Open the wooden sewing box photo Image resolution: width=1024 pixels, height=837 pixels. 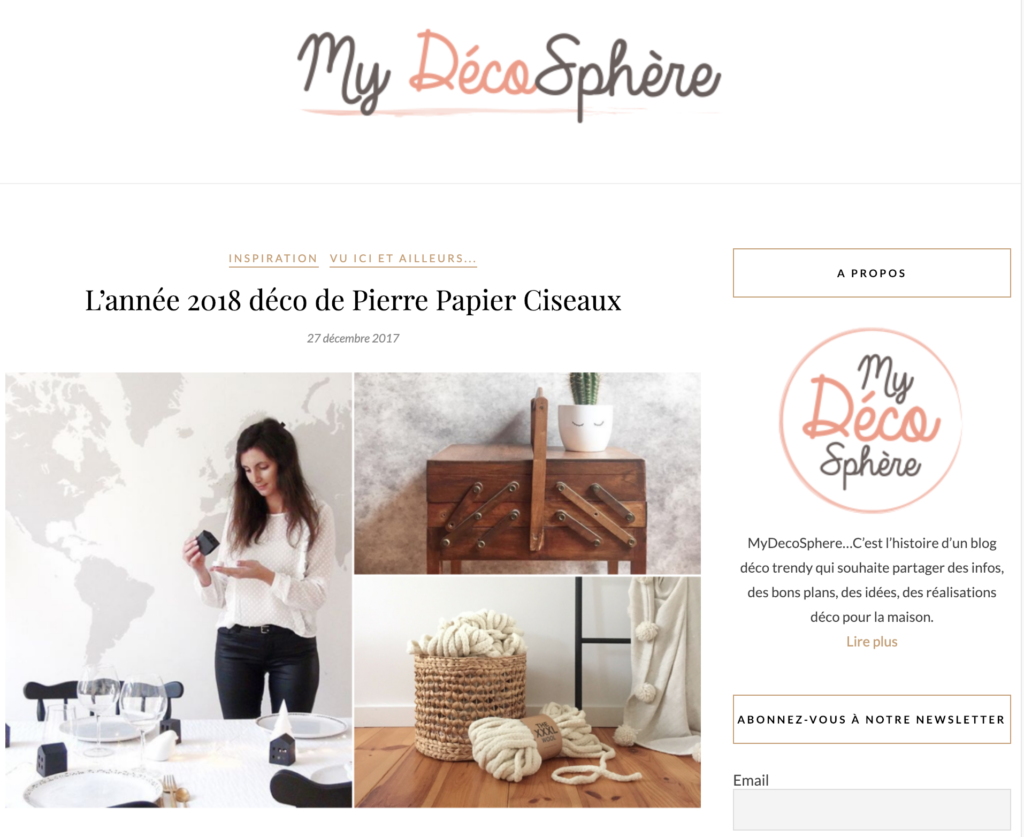click(x=528, y=473)
